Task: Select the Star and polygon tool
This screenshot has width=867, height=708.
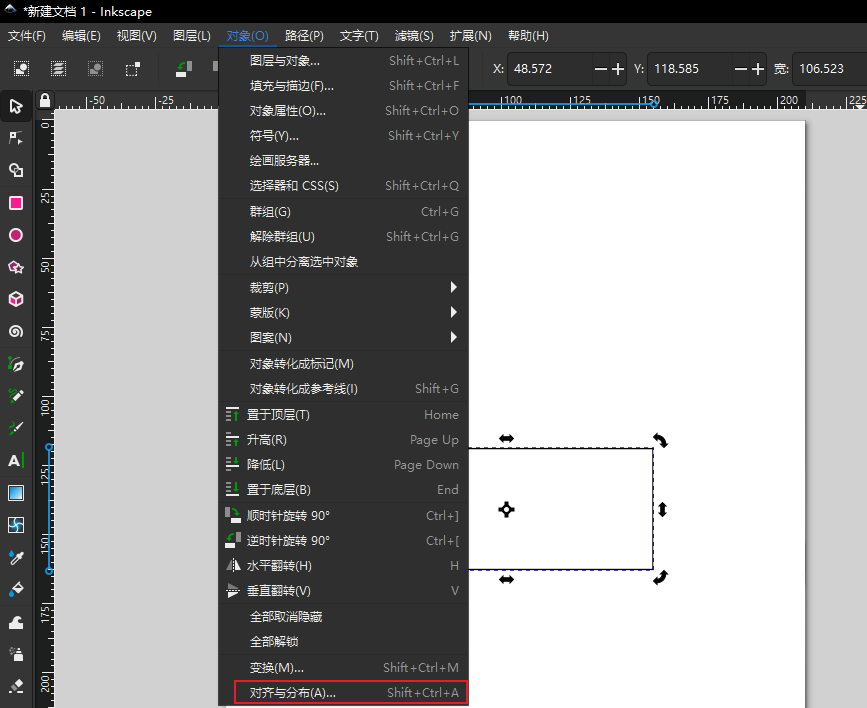Action: click(x=16, y=267)
